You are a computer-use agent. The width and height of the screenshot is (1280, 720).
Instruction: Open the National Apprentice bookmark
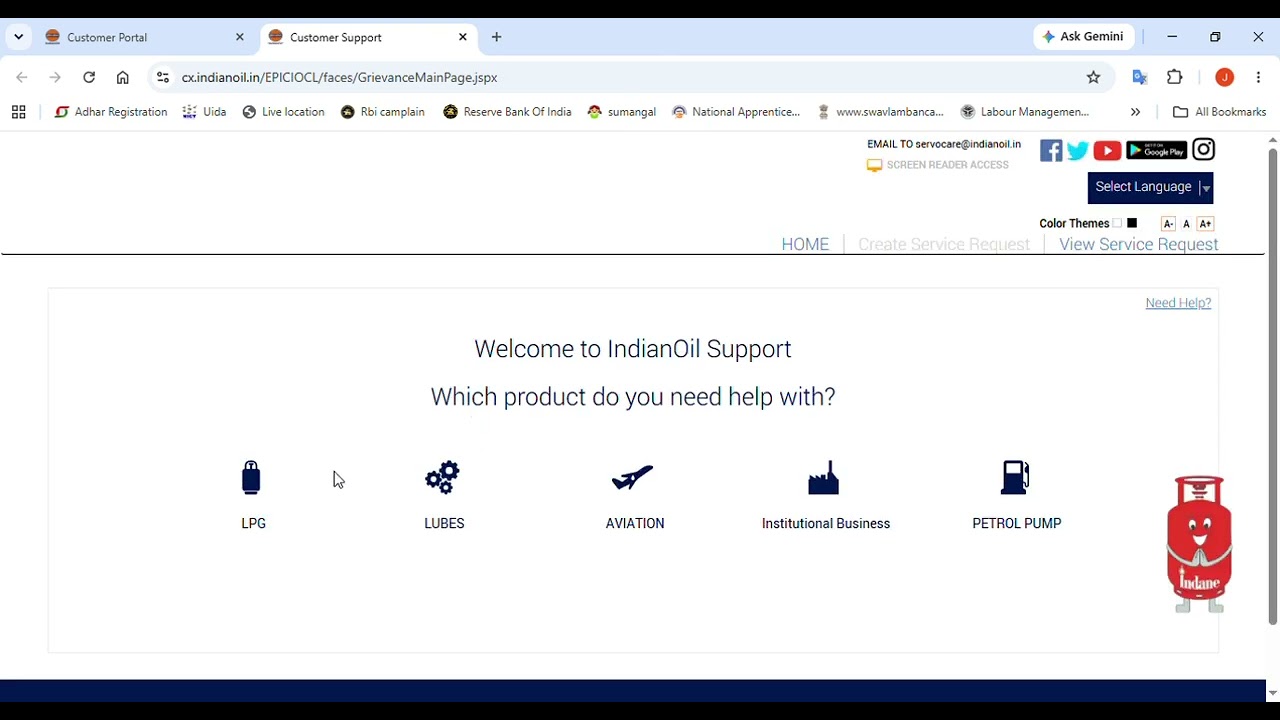click(736, 112)
